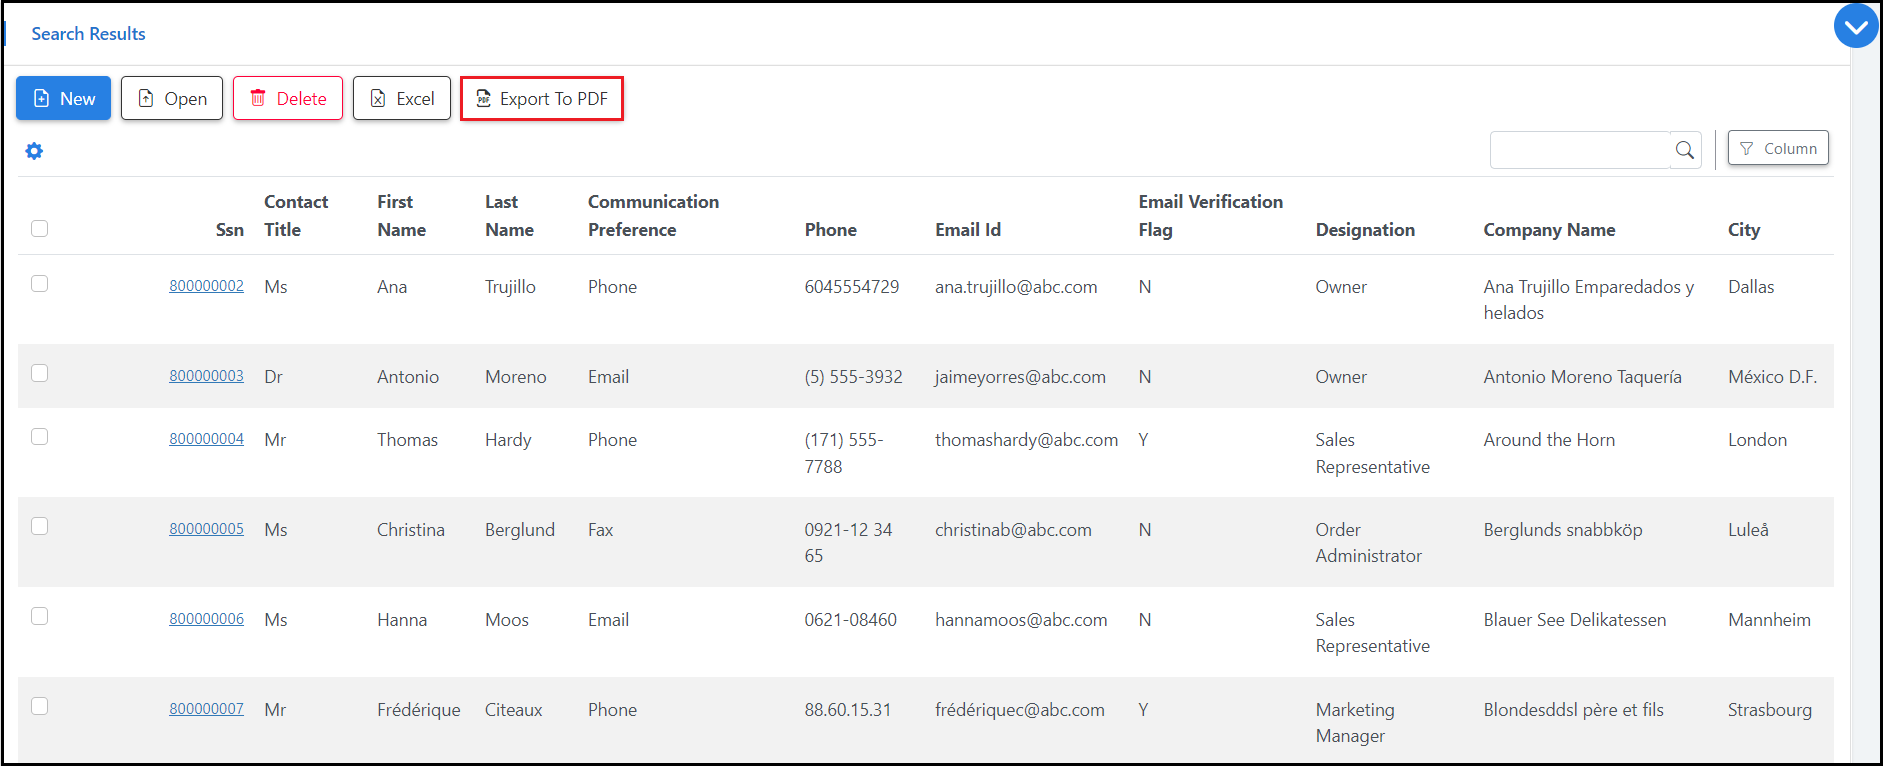Viewport: 1883px width, 766px height.
Task: Click the blue settings gear icon
Action: (34, 151)
